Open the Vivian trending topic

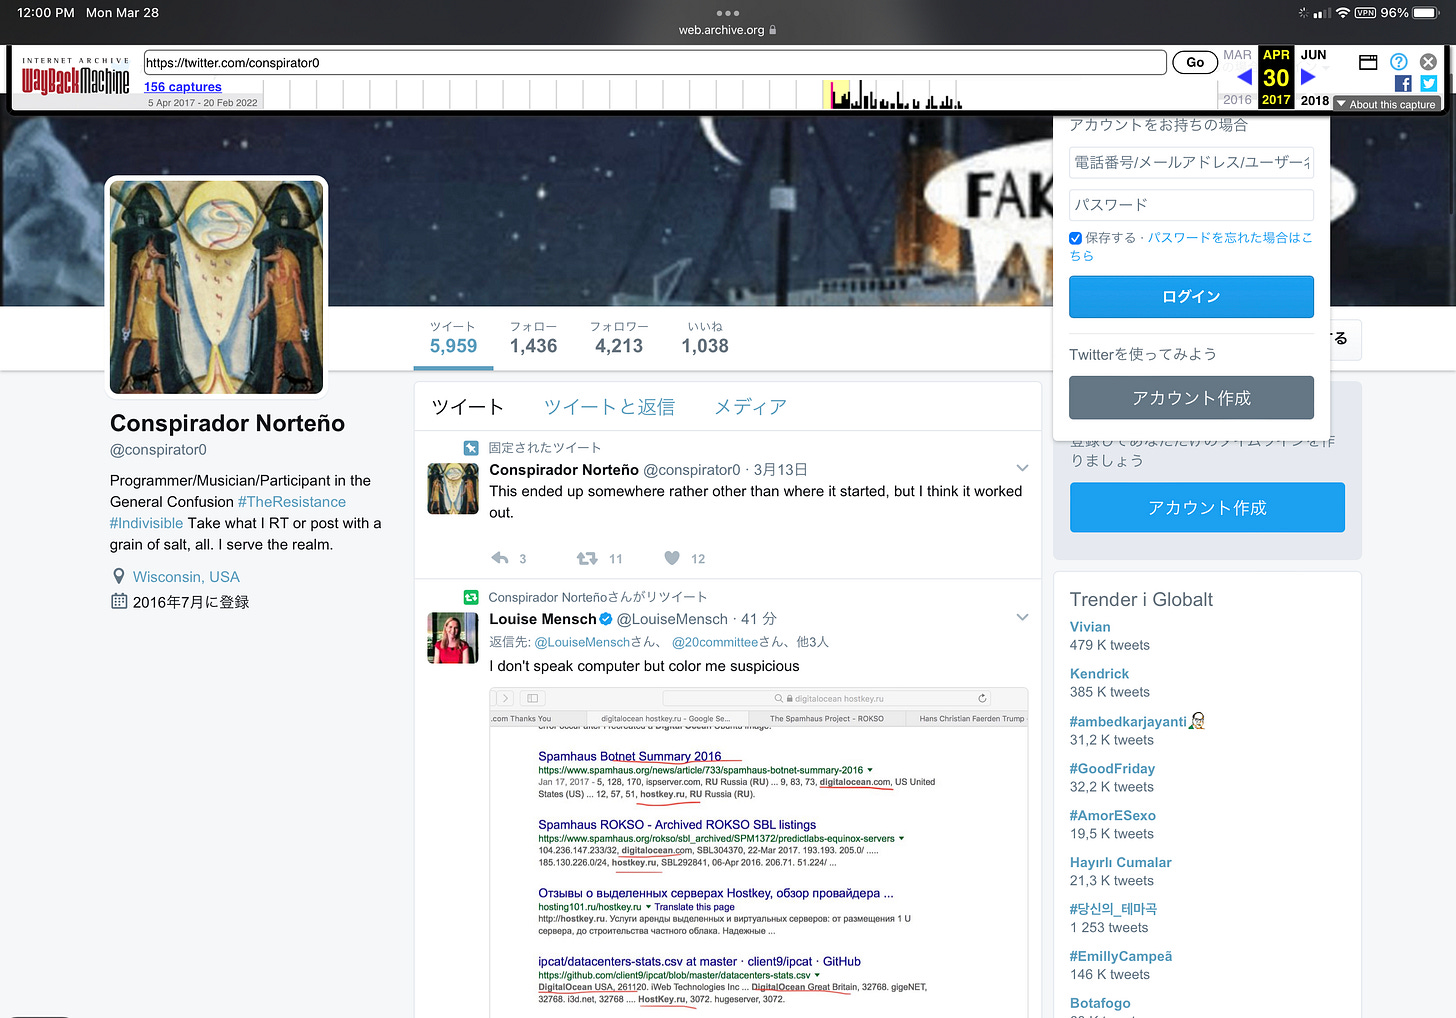pyautogui.click(x=1090, y=627)
